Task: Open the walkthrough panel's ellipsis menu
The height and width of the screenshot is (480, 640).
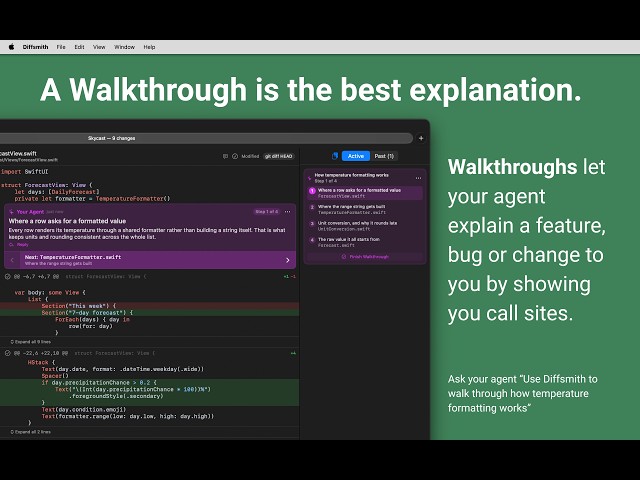Action: tap(418, 178)
